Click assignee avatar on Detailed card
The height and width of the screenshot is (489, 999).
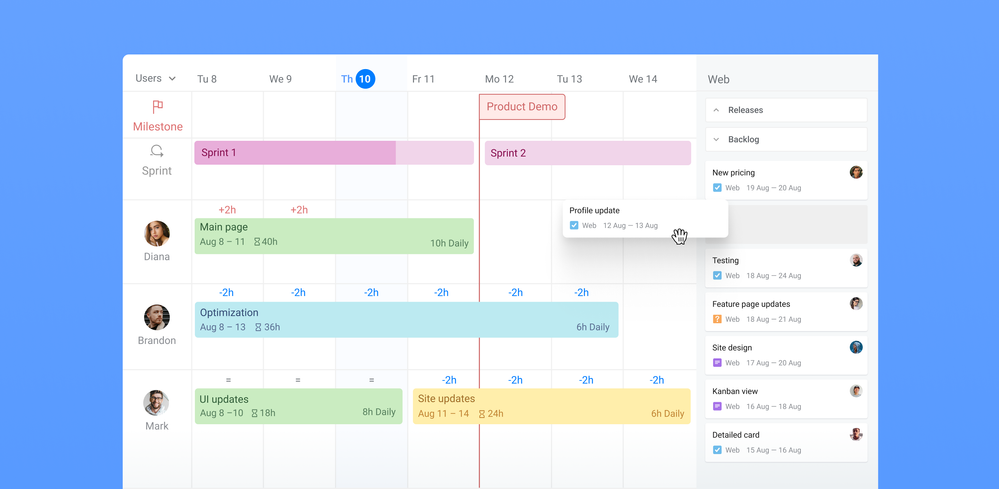coord(856,434)
